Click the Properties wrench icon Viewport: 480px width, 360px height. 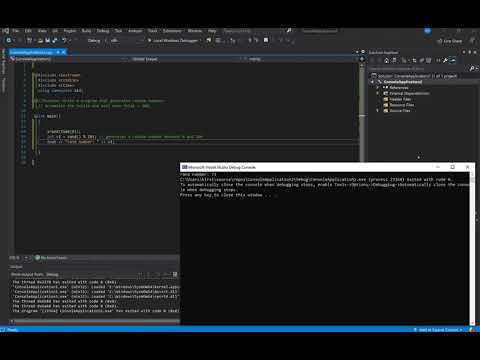coord(445,60)
